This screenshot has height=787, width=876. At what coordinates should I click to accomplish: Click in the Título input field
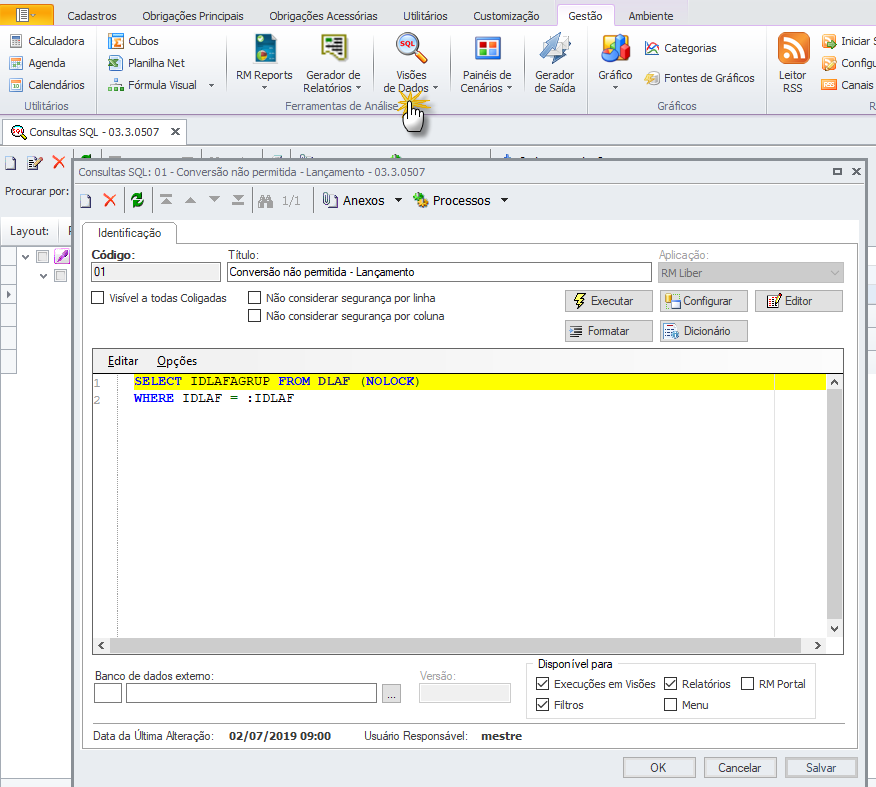(439, 272)
